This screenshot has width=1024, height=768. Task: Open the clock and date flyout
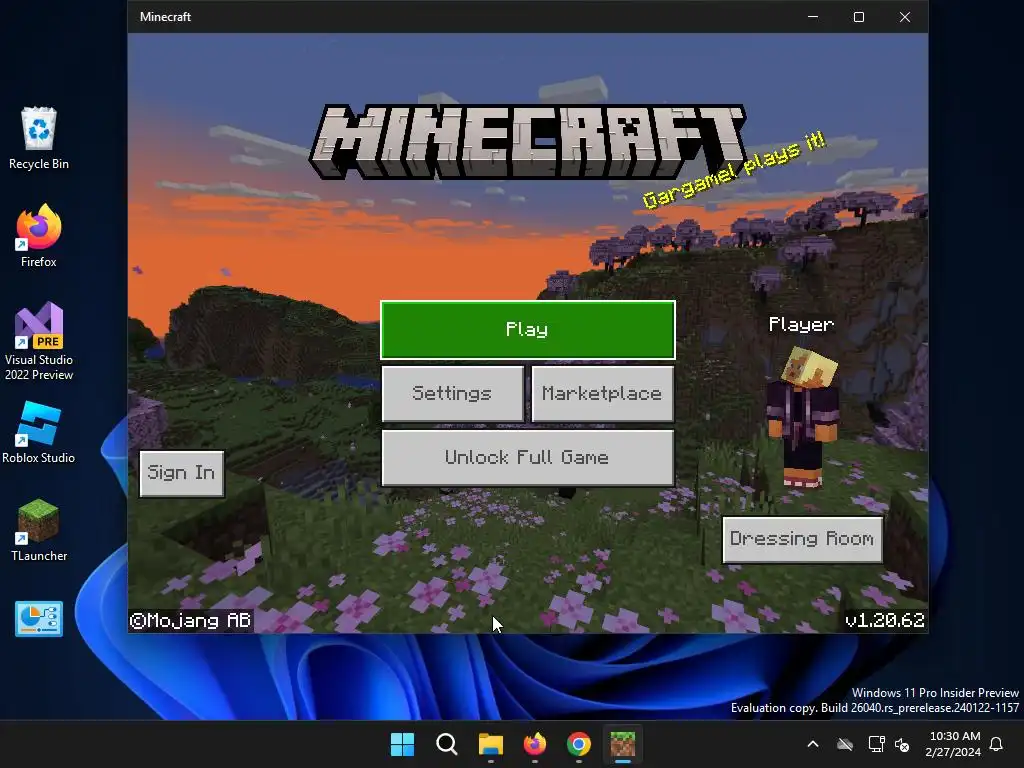953,744
